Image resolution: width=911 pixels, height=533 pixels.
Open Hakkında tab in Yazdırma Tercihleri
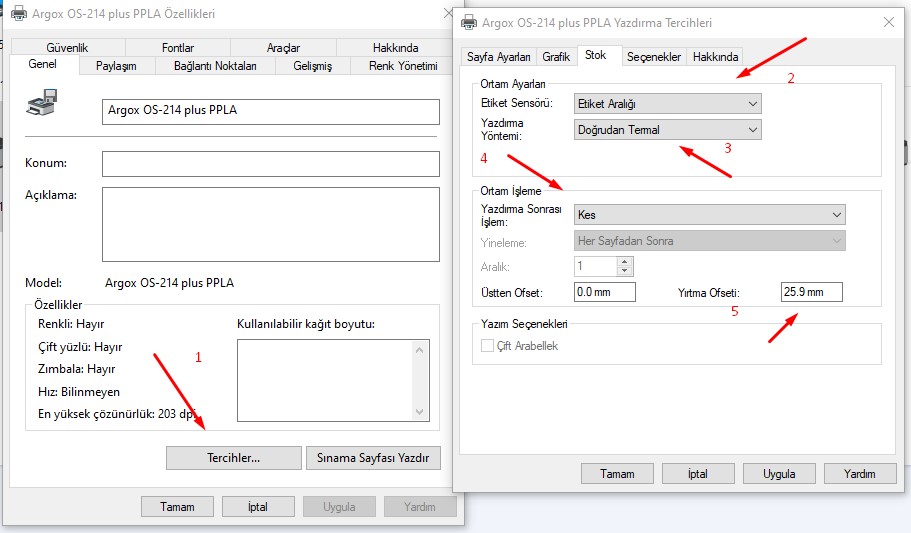point(715,57)
